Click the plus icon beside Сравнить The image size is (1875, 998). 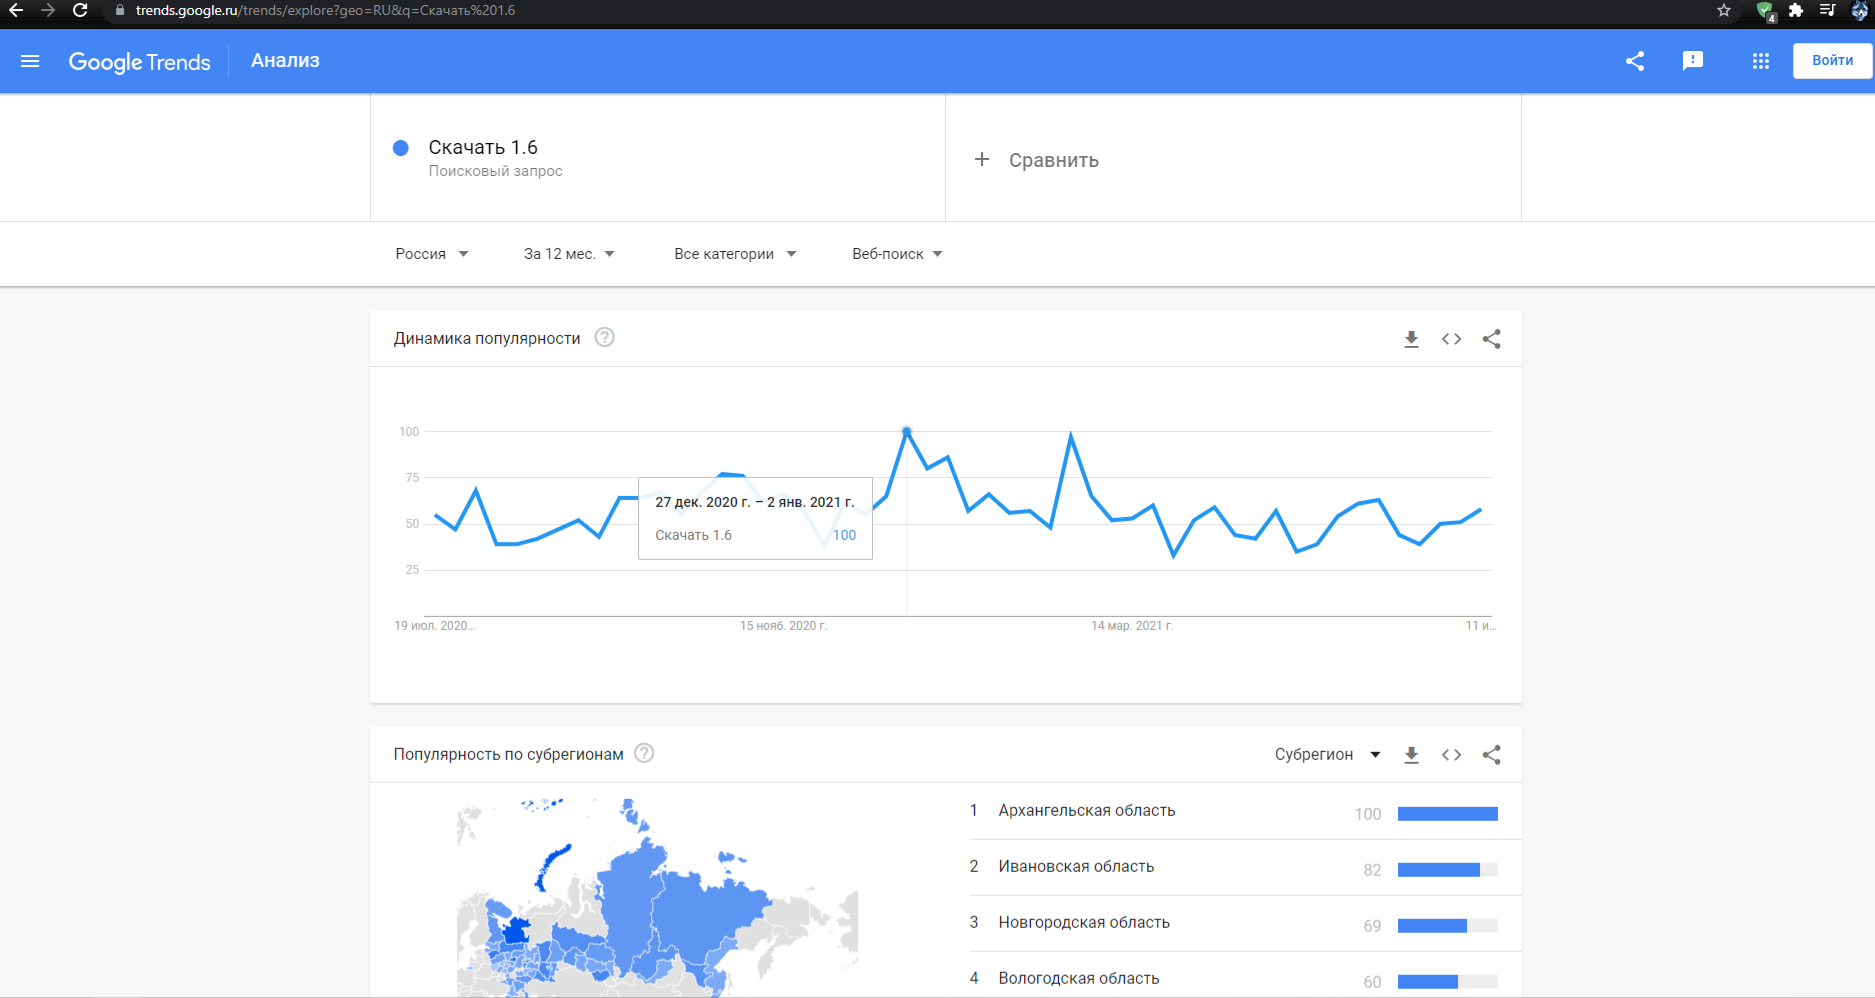pos(982,159)
